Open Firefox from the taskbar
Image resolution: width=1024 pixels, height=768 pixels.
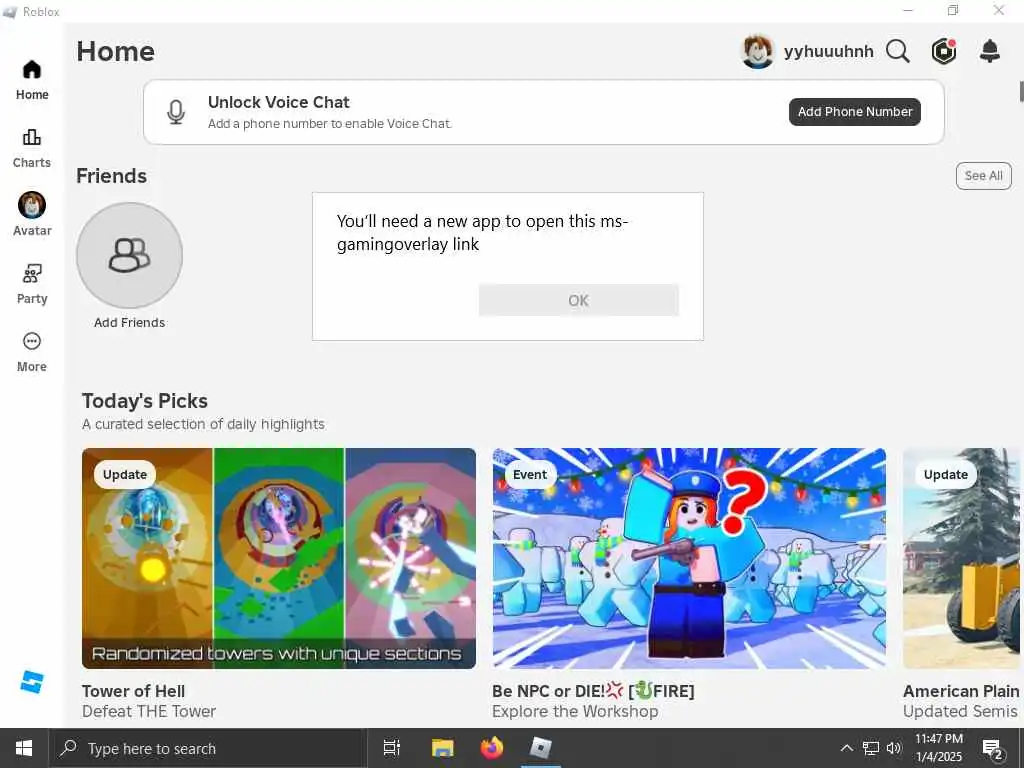coord(492,748)
